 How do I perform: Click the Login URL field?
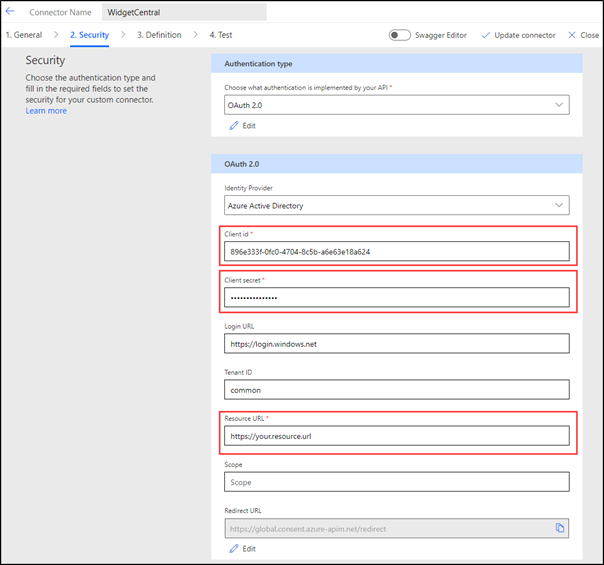pos(397,344)
